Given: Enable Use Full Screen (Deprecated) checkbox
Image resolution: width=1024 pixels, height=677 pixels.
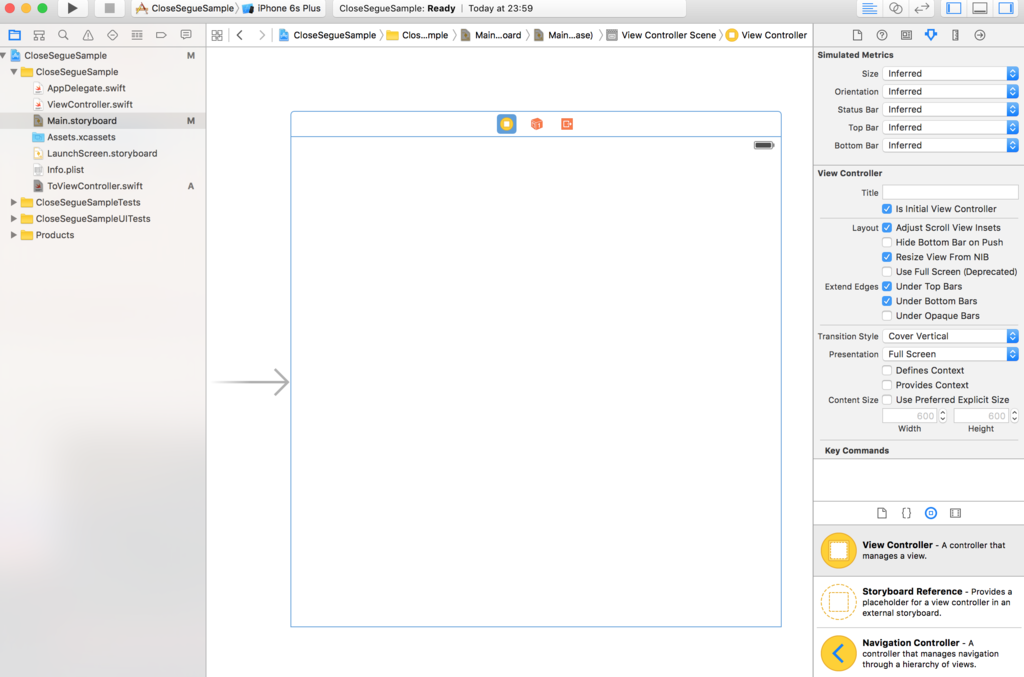Looking at the screenshot, I should pos(887,272).
